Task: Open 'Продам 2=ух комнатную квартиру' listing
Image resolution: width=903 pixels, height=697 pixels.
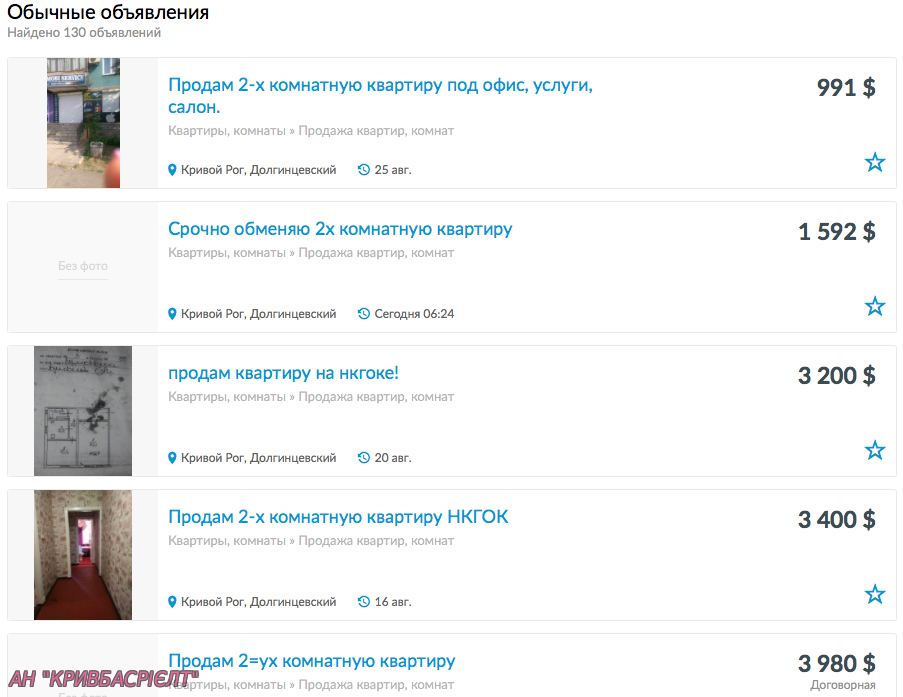Action: point(312,661)
